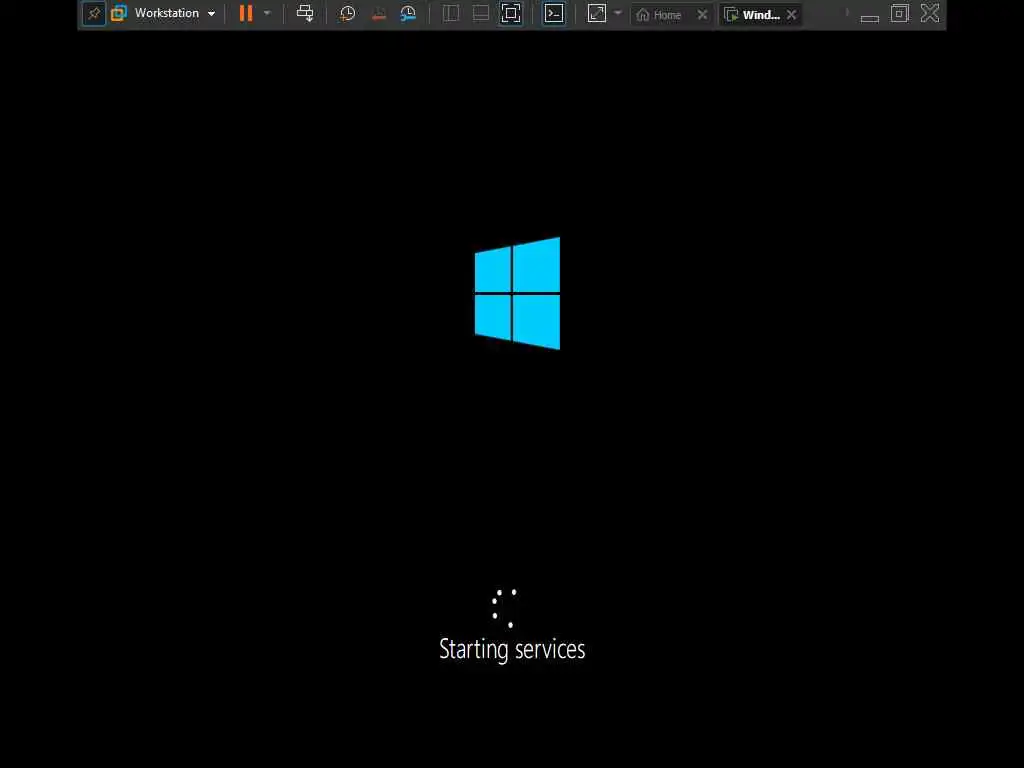Show or hide the library sidebar
The height and width of the screenshot is (768, 1024).
coord(451,14)
